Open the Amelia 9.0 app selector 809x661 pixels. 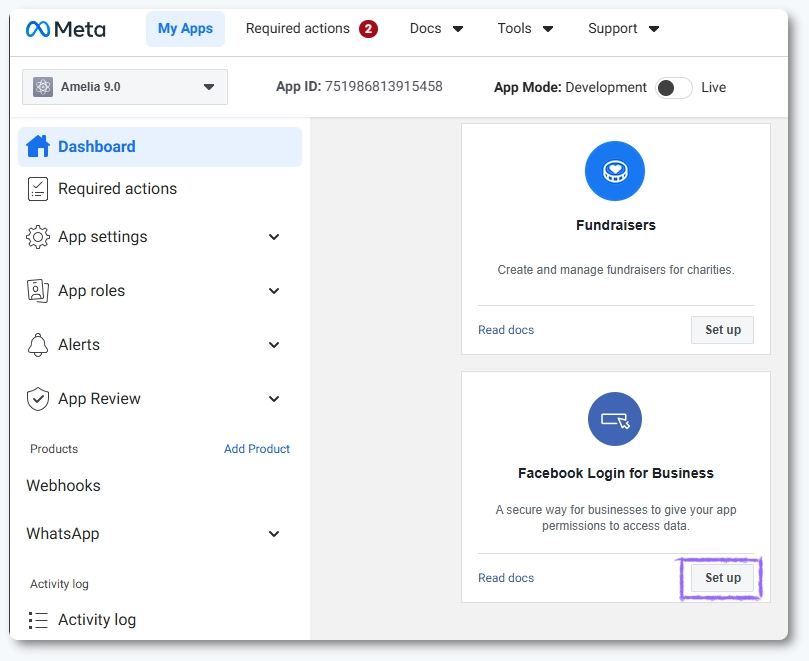(124, 87)
